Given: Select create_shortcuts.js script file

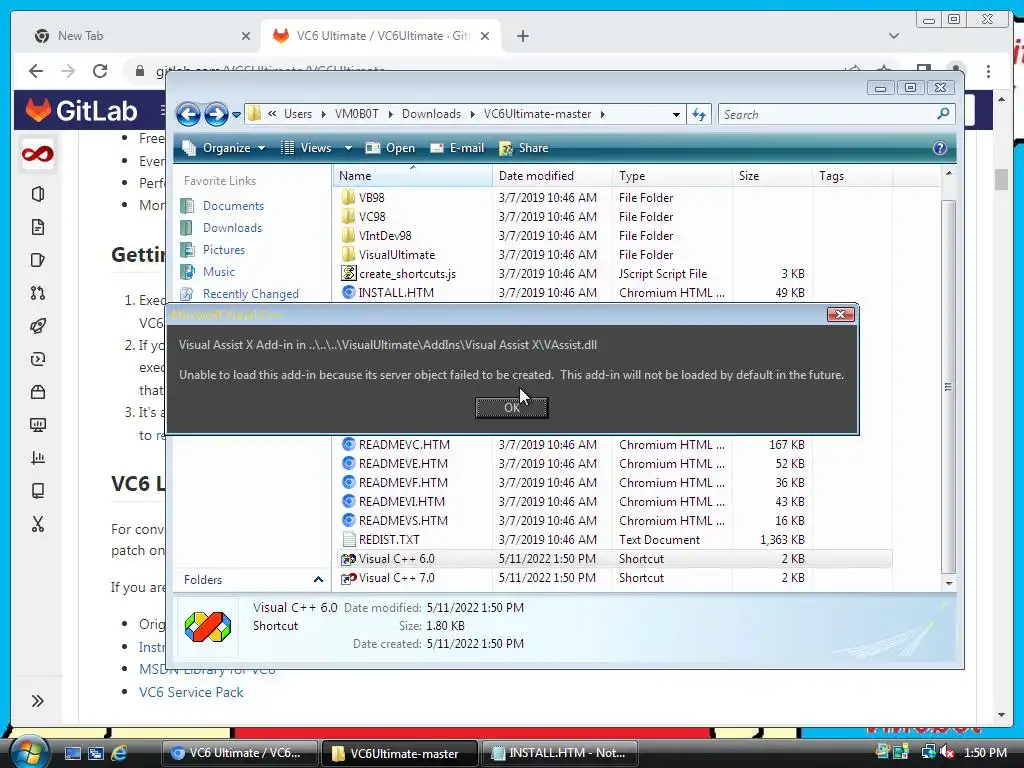Looking at the screenshot, I should pos(407,274).
